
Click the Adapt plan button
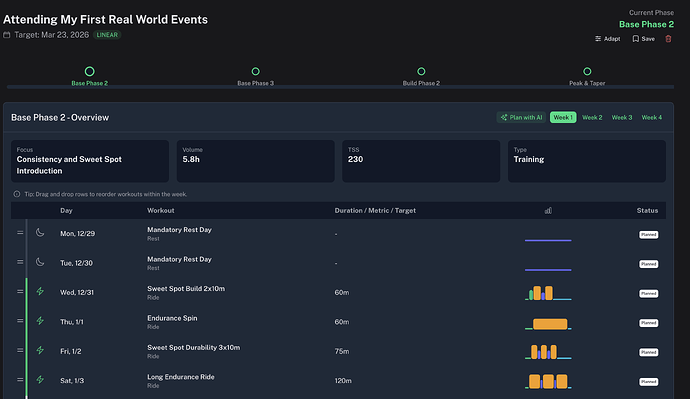pyautogui.click(x=608, y=39)
